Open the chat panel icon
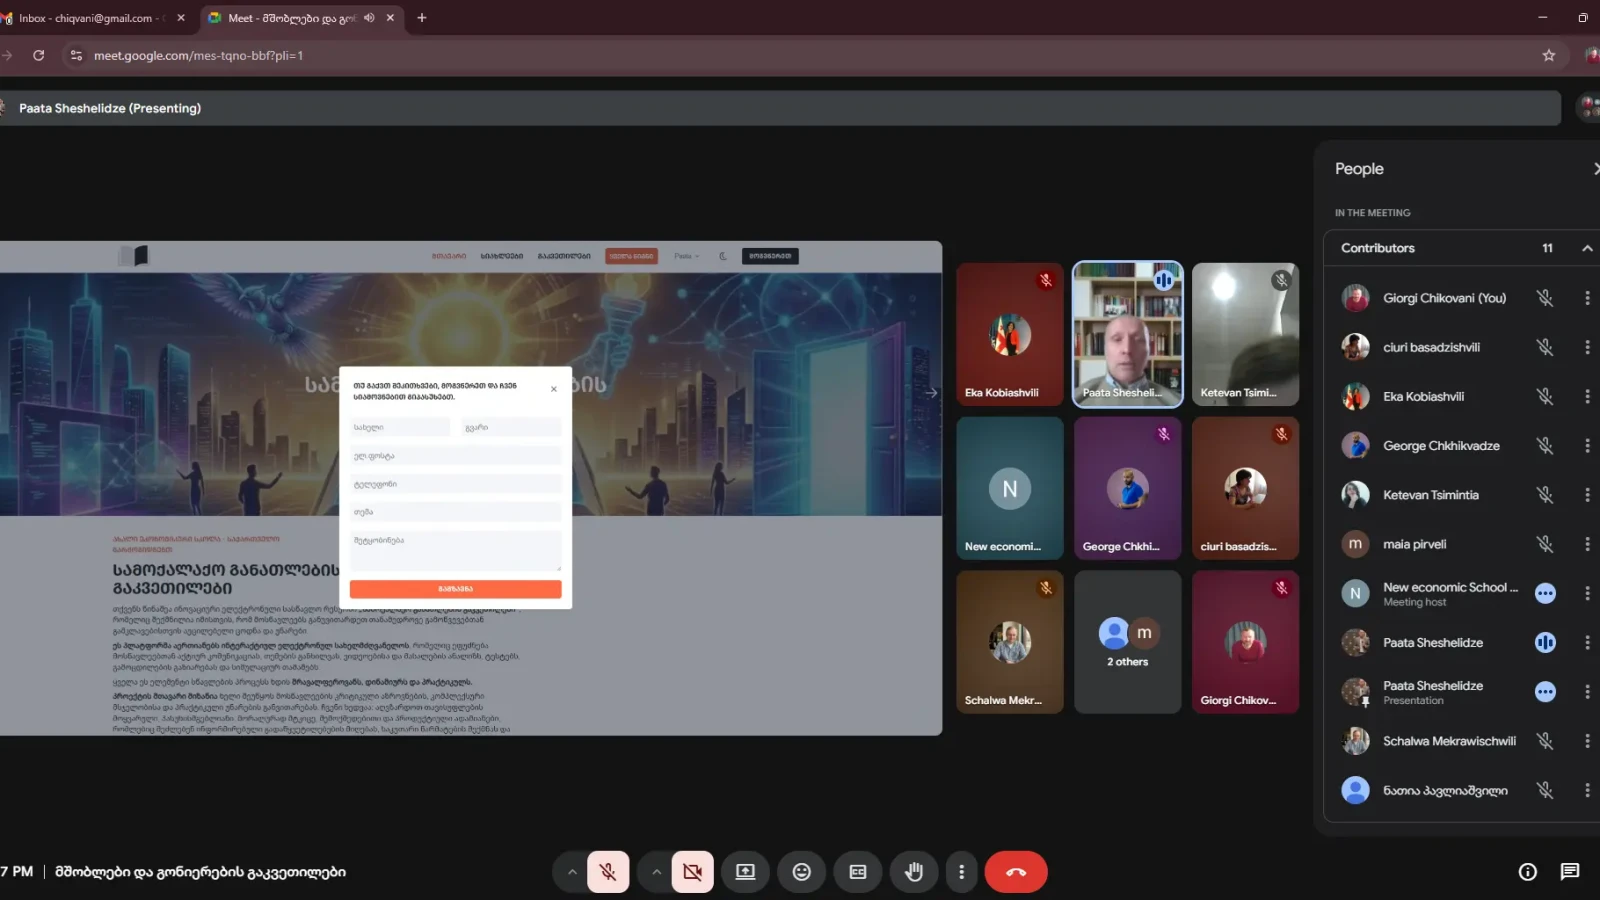The image size is (1600, 900). 1570,872
